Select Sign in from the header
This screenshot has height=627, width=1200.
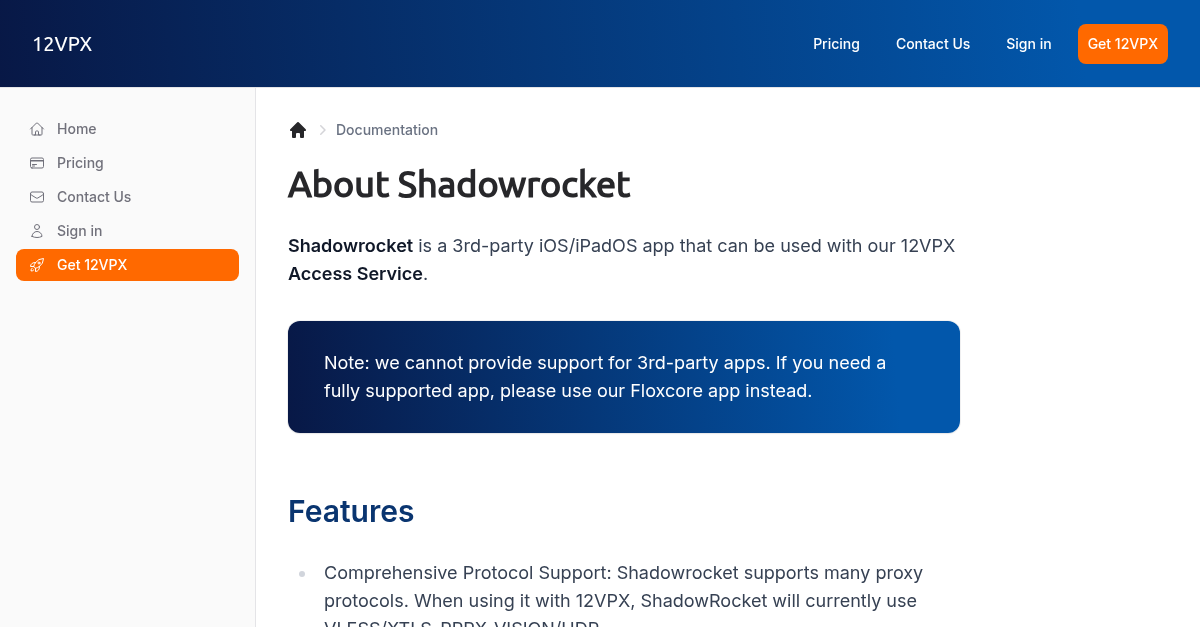click(x=1028, y=43)
